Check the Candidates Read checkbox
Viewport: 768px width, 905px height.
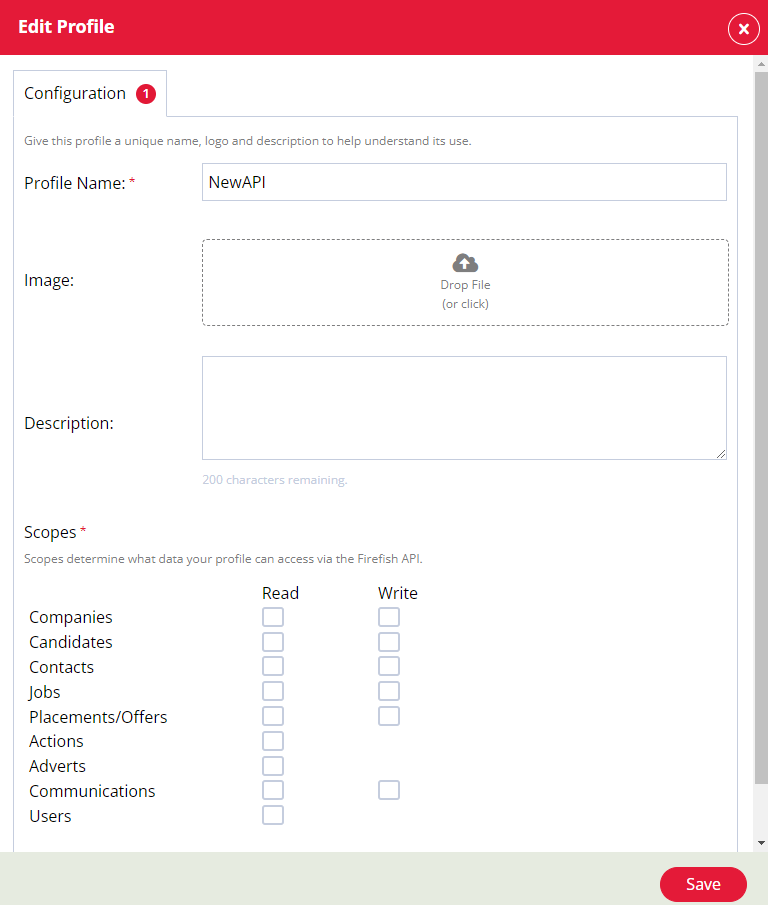[273, 641]
